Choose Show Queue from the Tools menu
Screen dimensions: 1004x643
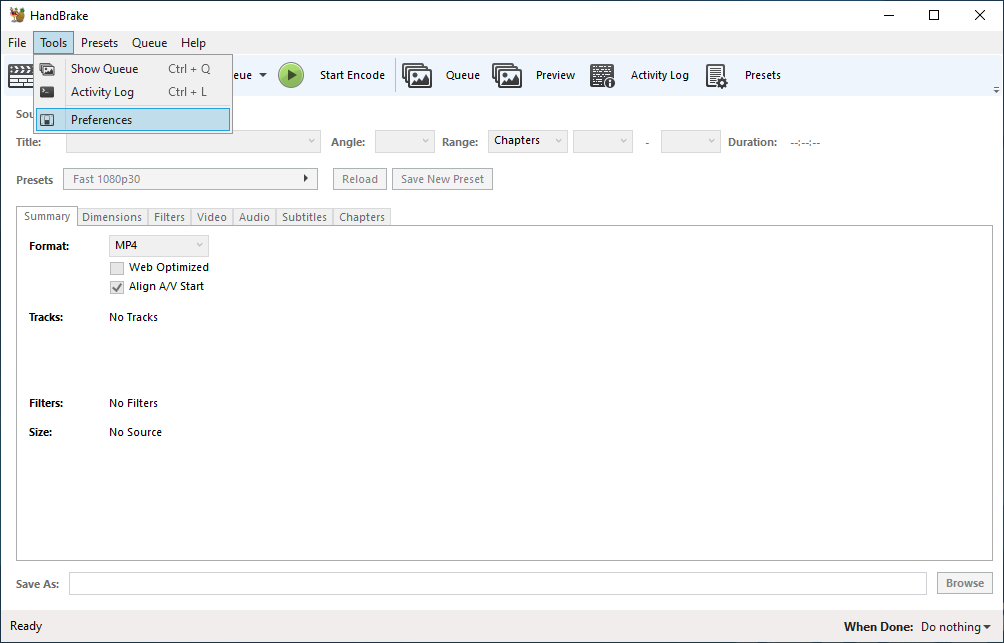(133, 69)
